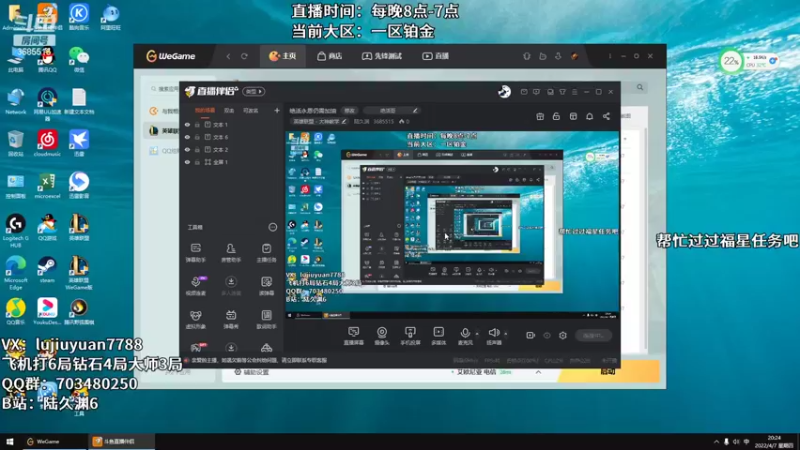This screenshot has width=800, height=450.
Task: Open WeGame taskbar button
Action: pos(54,442)
